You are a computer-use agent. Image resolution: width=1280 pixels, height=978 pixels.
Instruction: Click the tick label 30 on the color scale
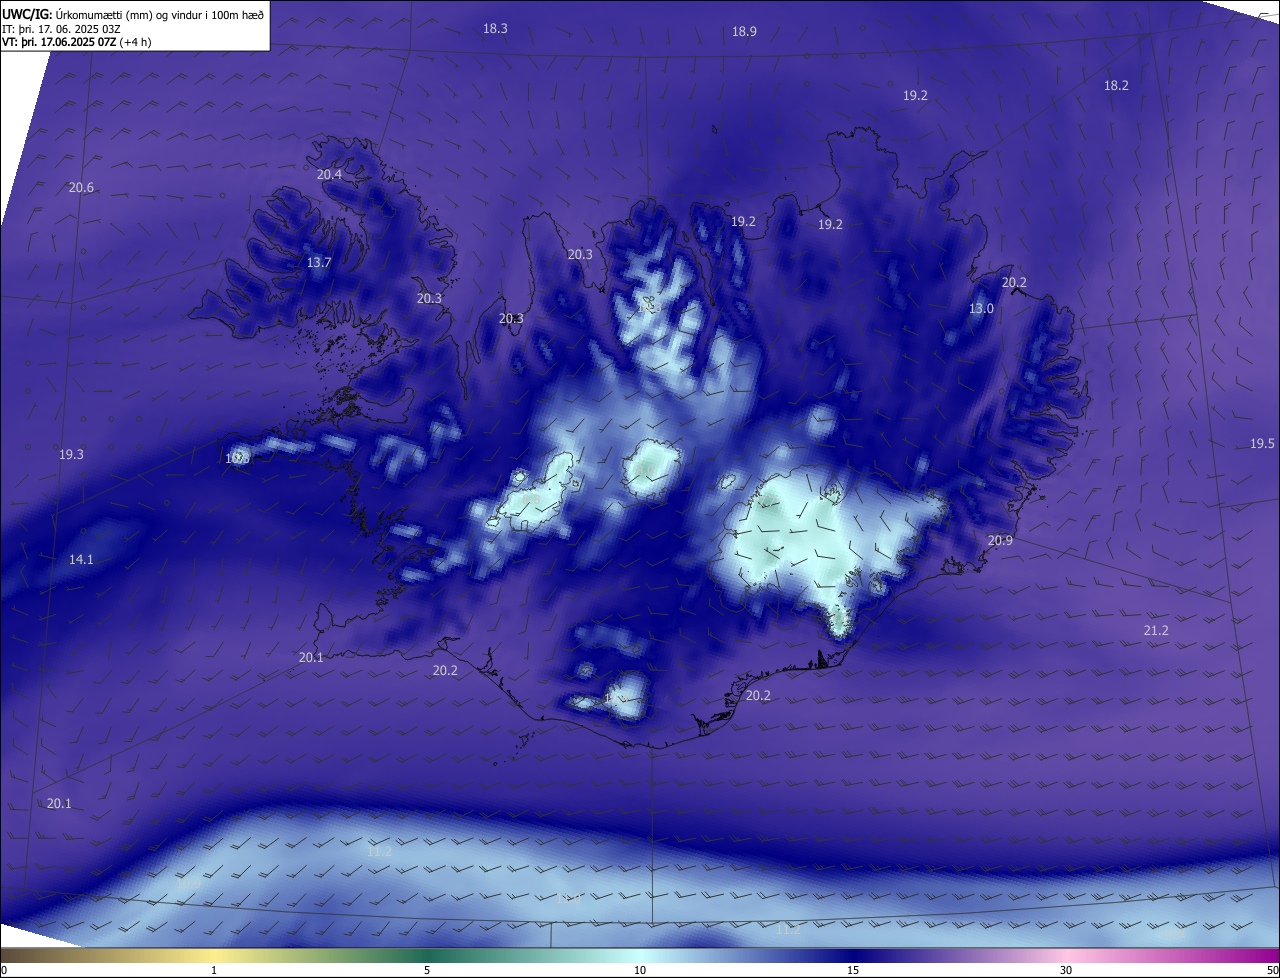pyautogui.click(x=1066, y=970)
